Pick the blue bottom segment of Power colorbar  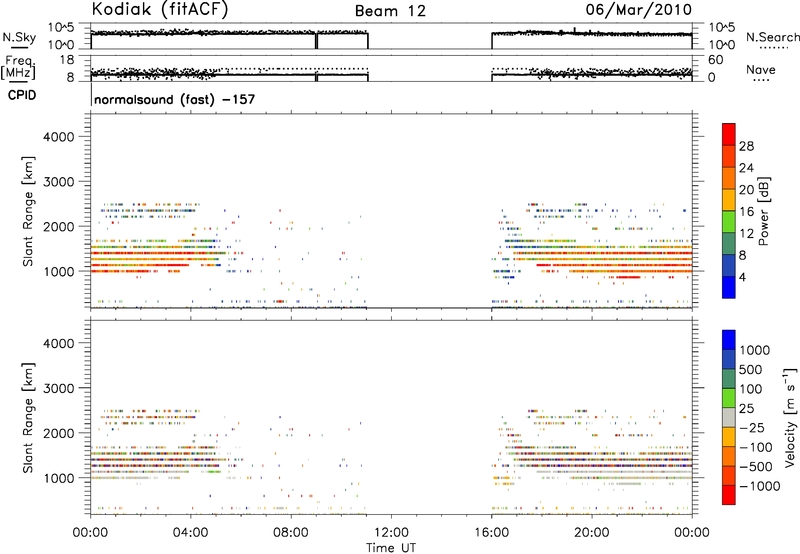(x=729, y=287)
